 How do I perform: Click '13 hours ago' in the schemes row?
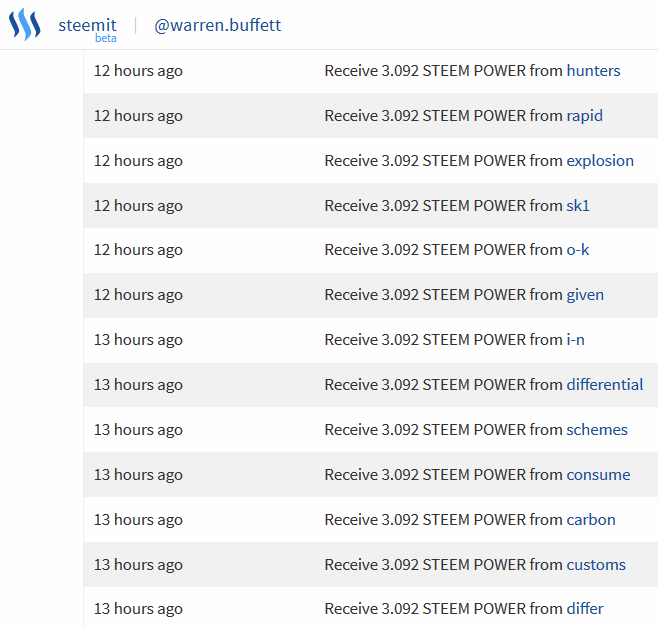[x=138, y=430]
